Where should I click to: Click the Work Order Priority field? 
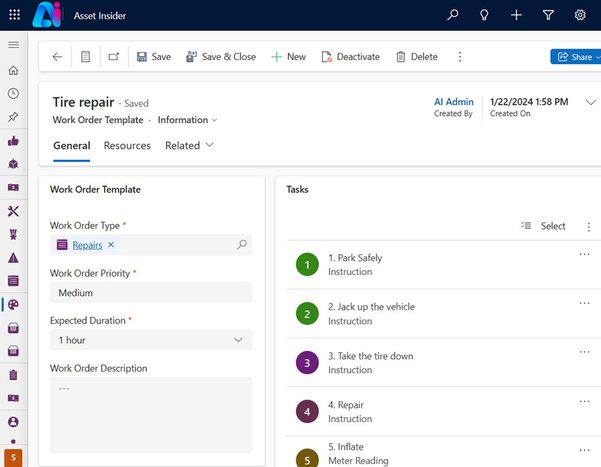[x=151, y=293]
